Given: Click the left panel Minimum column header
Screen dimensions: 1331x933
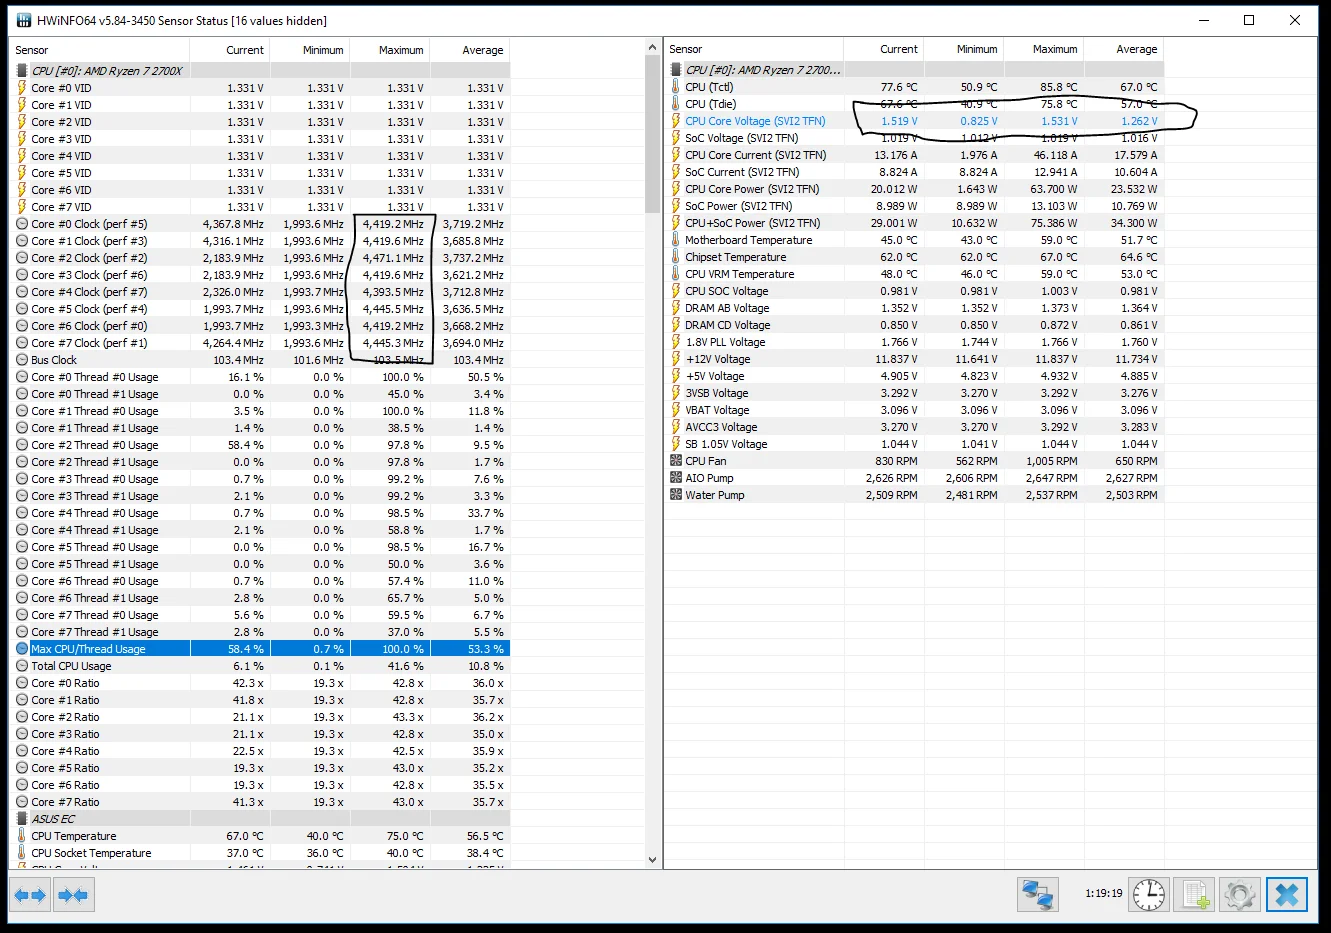Looking at the screenshot, I should point(310,50).
